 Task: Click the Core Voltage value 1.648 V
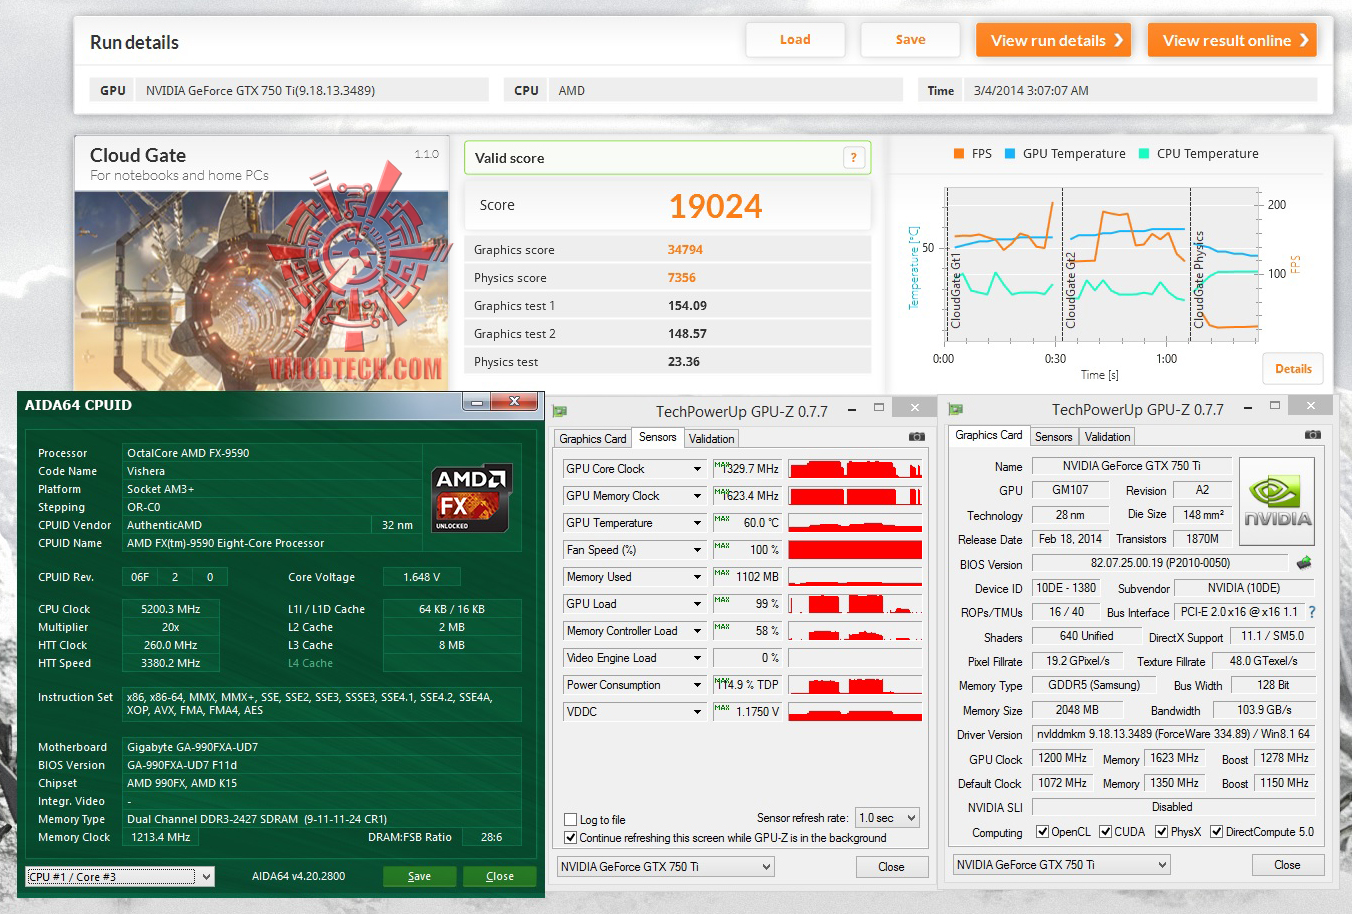(421, 577)
